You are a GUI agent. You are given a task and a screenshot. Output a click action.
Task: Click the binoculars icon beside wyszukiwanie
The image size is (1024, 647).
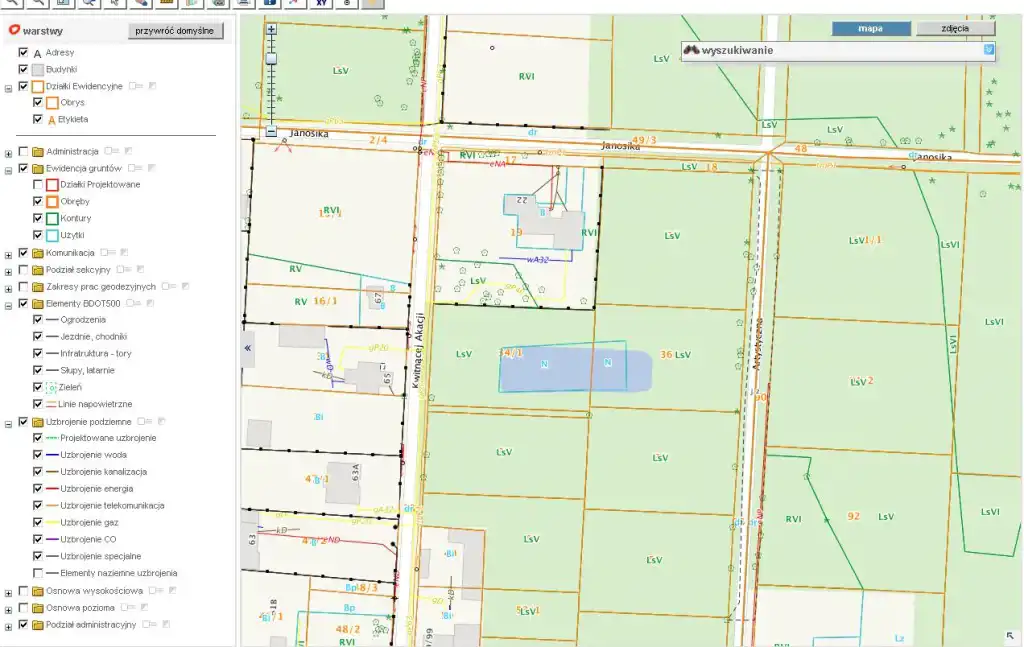pyautogui.click(x=691, y=51)
